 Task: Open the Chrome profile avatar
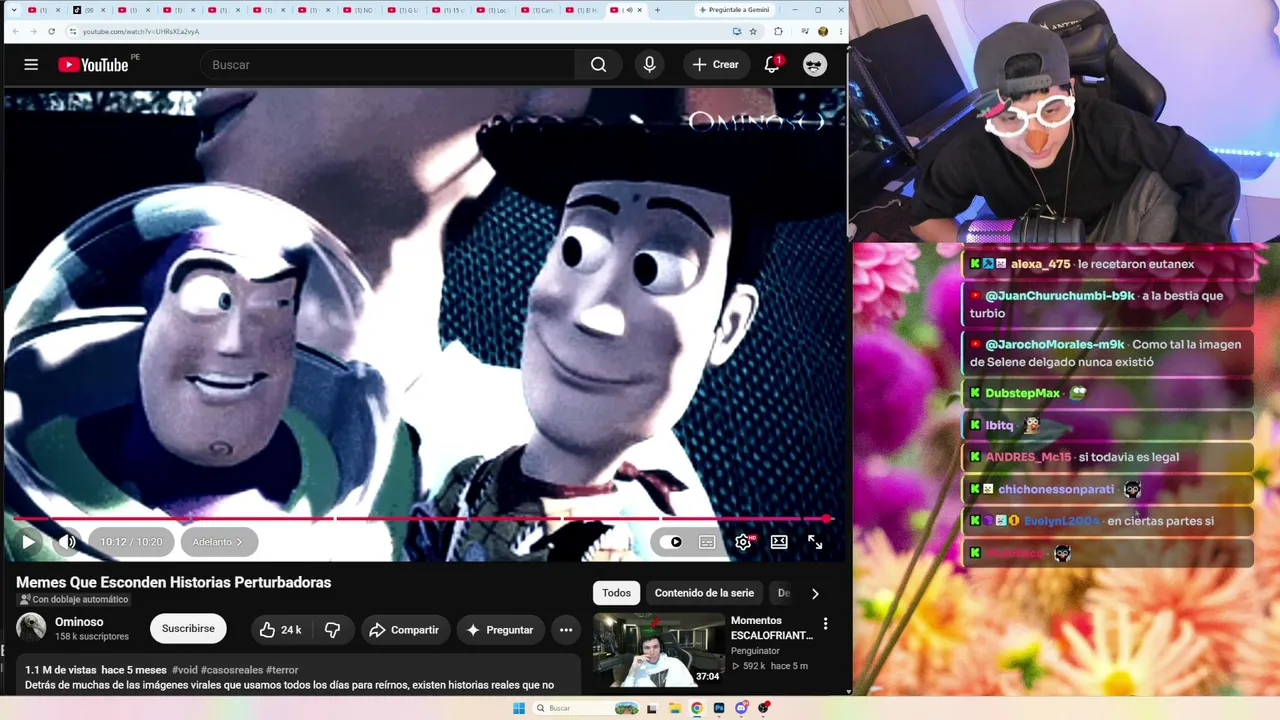[x=823, y=31]
